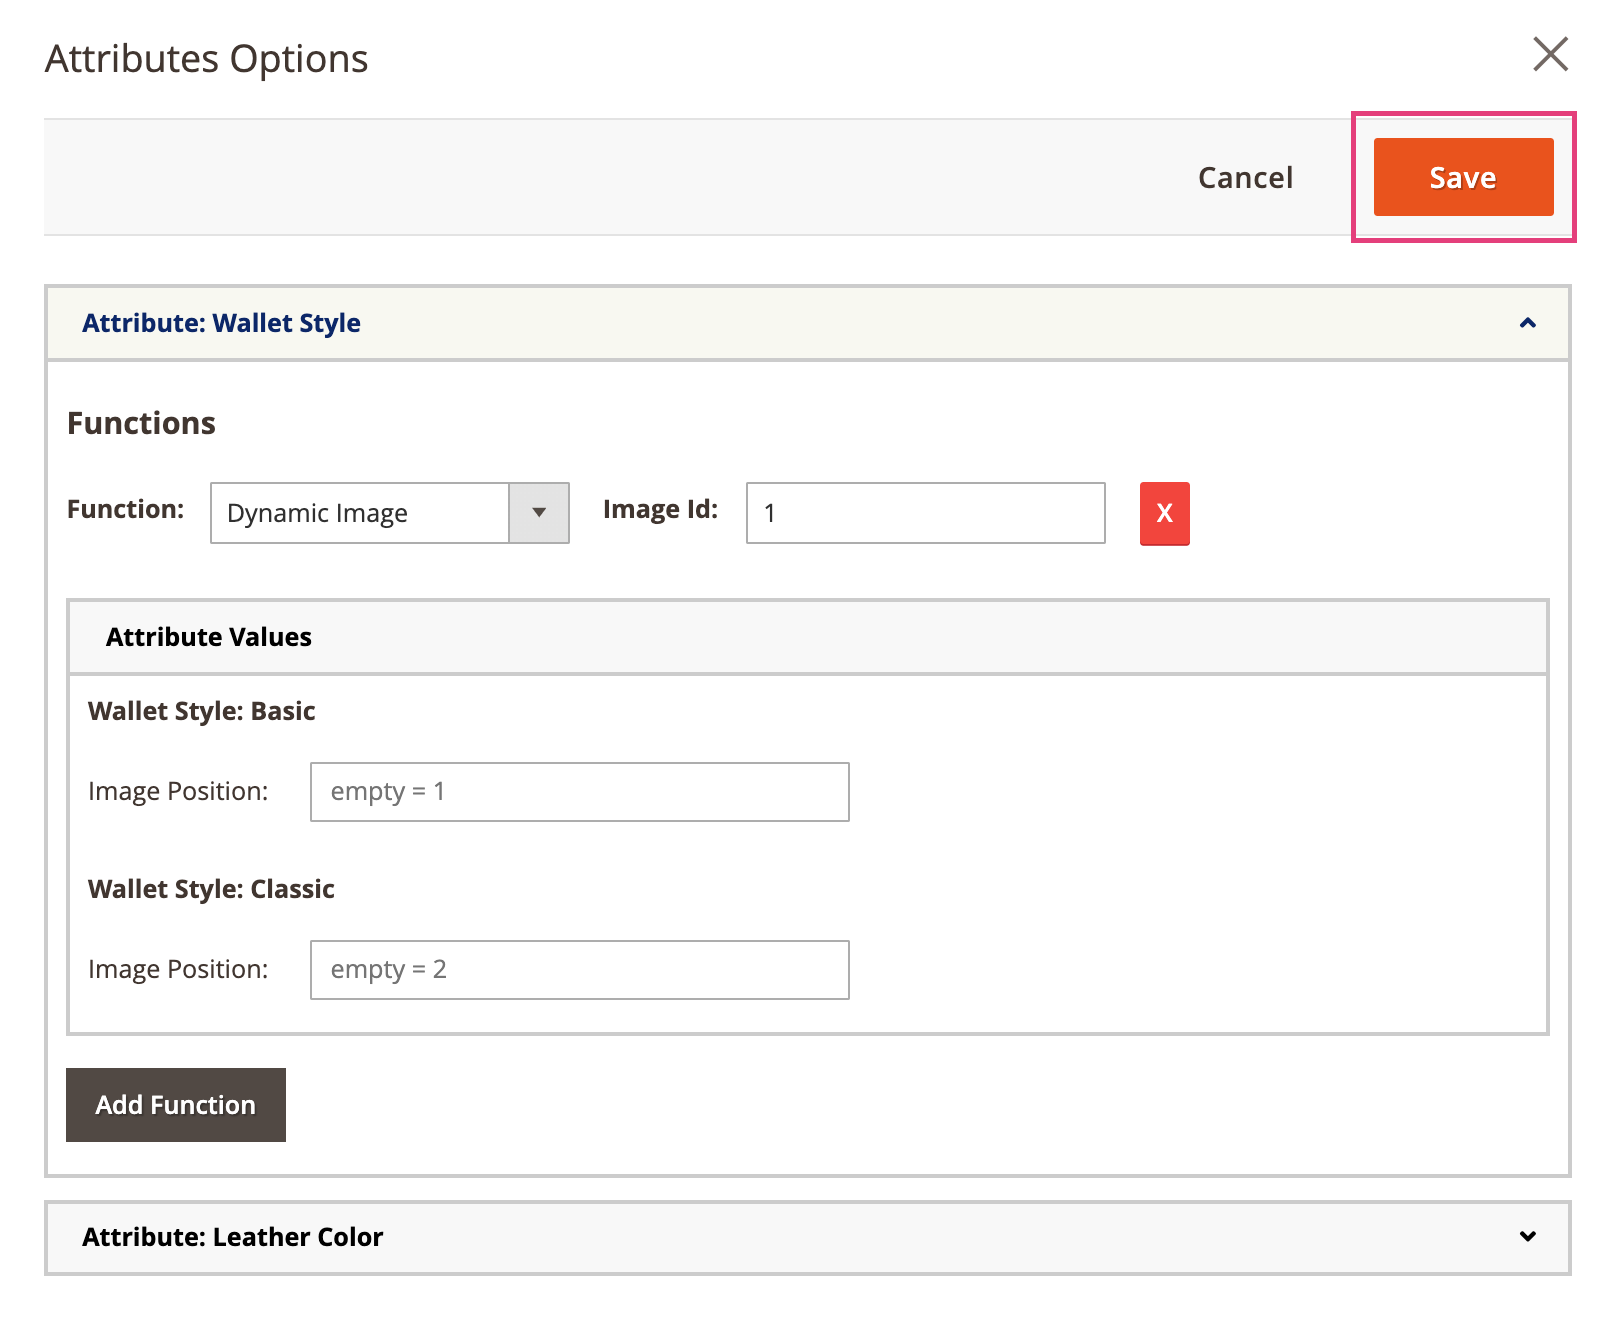1616x1324 pixels.
Task: Select the Attribute Values header bar
Action: tap(207, 637)
